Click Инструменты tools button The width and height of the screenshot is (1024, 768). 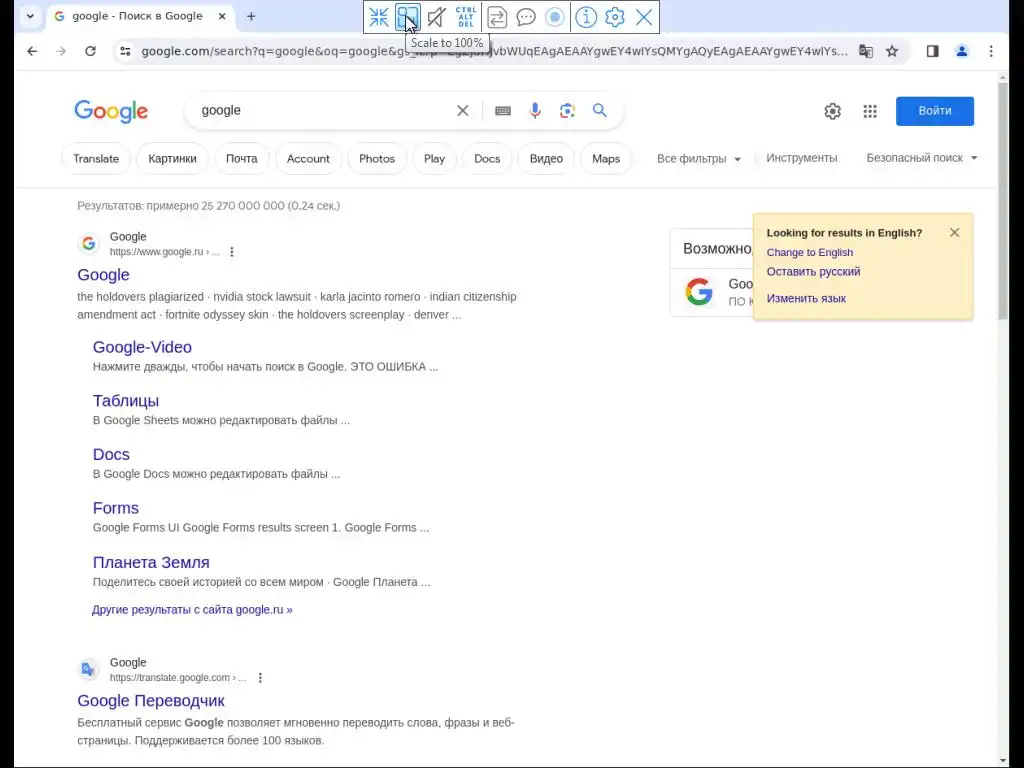[801, 158]
